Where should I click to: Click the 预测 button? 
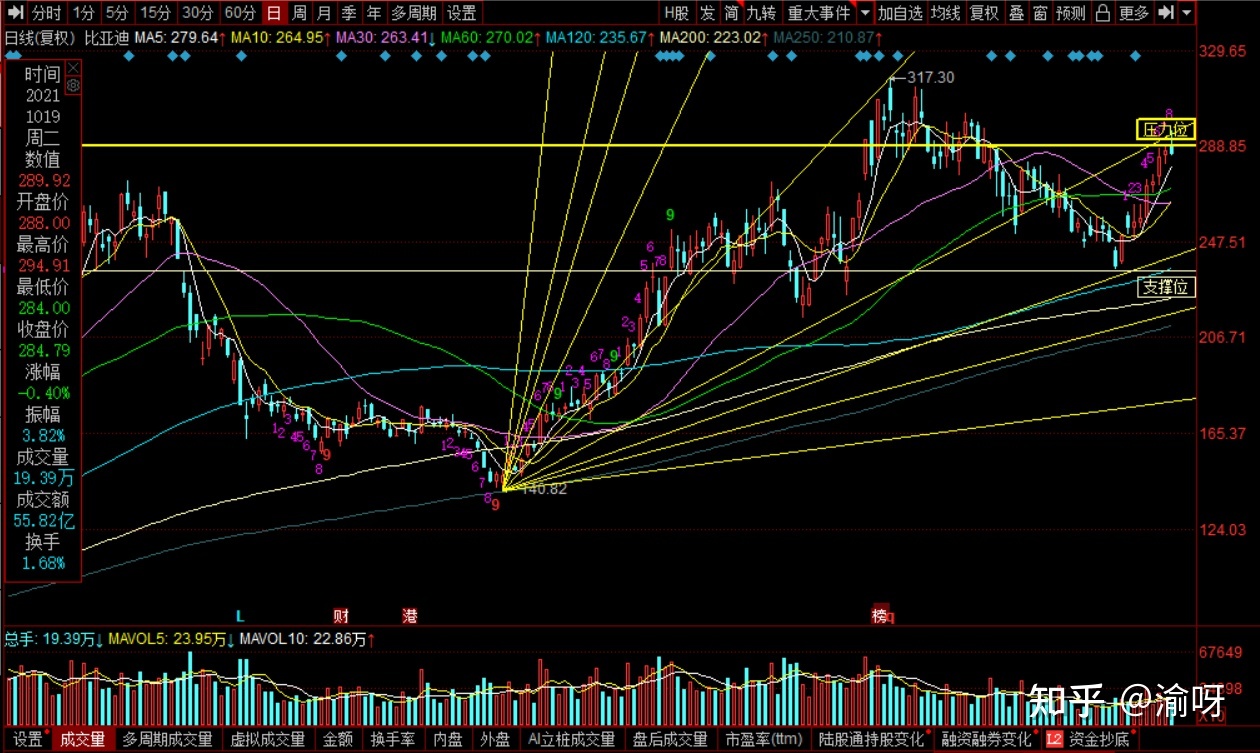pos(1070,13)
